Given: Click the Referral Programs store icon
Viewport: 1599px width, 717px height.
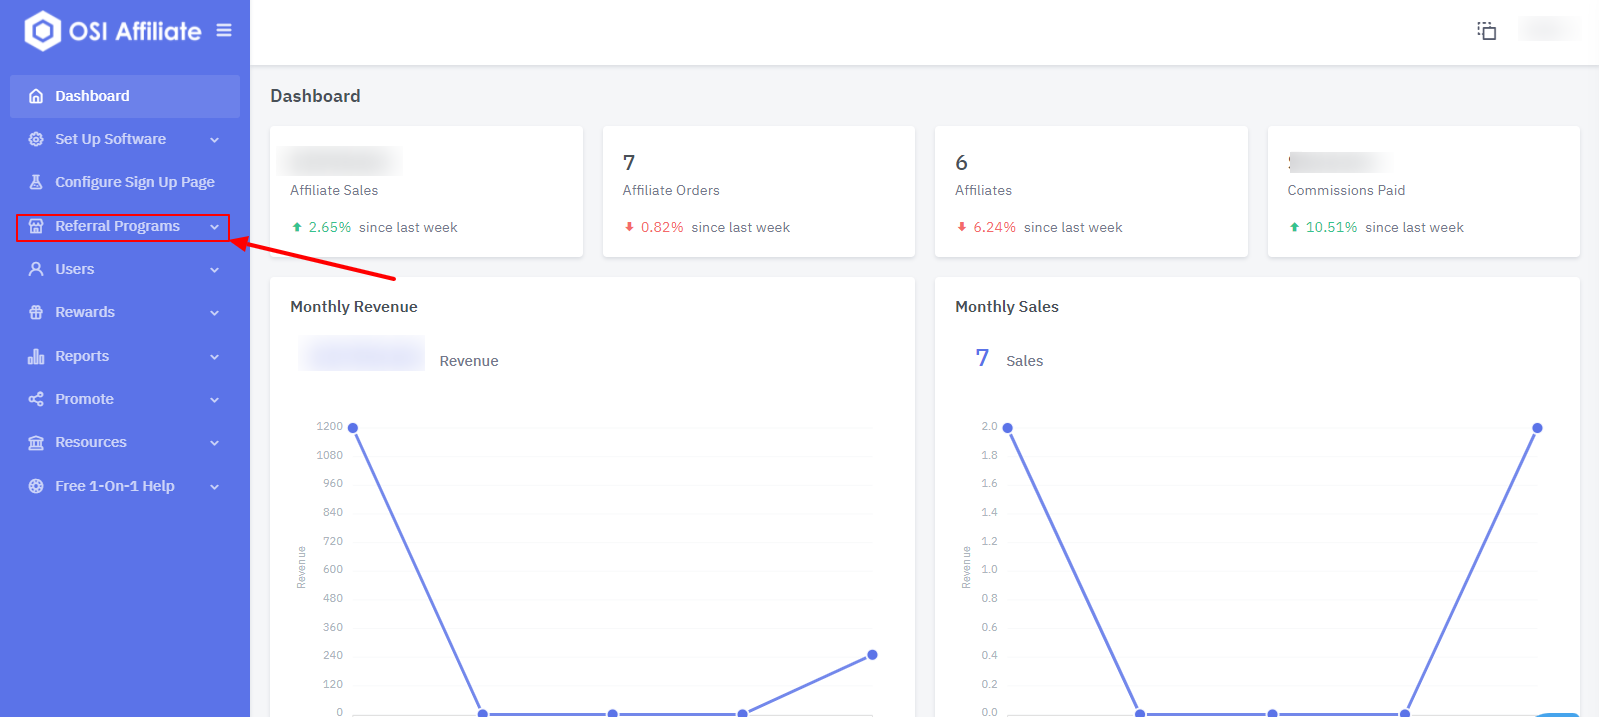Looking at the screenshot, I should 36,226.
